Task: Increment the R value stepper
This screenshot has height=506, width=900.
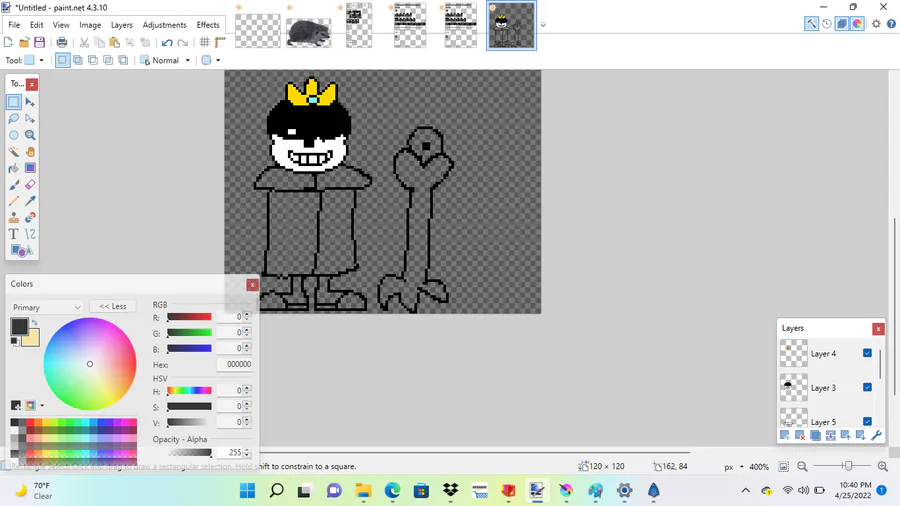Action: (247, 314)
